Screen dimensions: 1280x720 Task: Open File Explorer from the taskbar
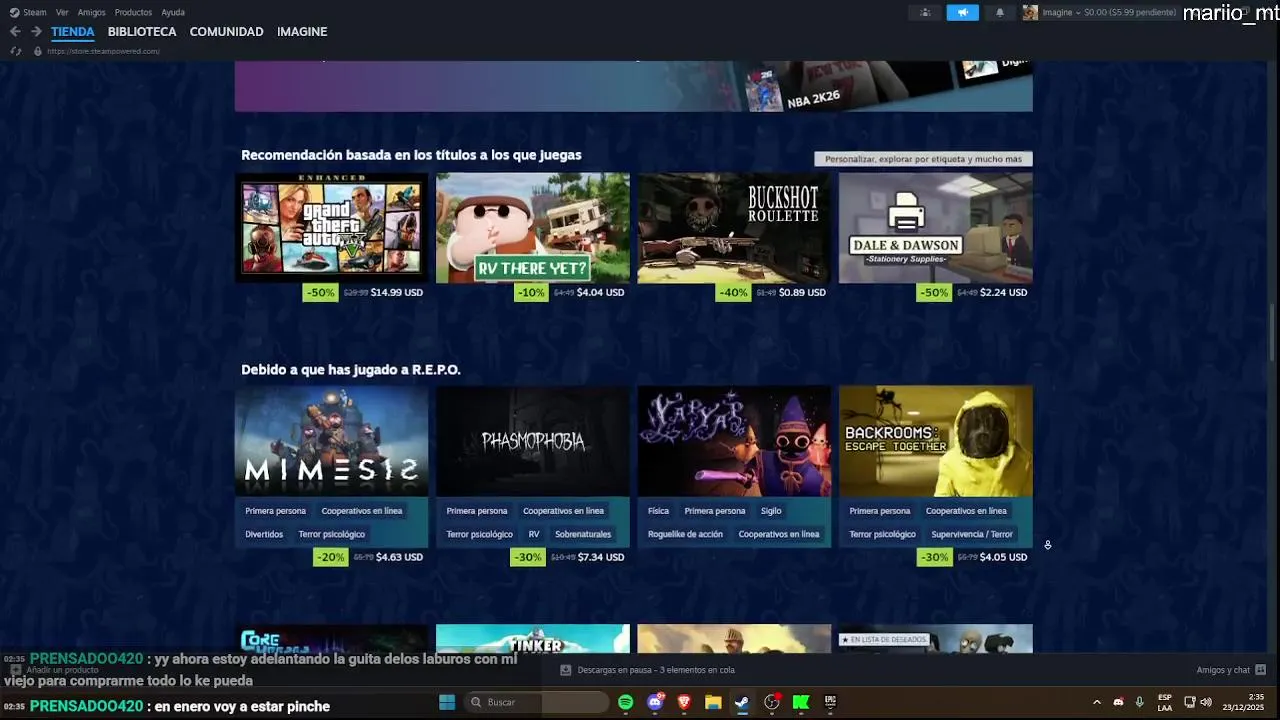(x=713, y=702)
